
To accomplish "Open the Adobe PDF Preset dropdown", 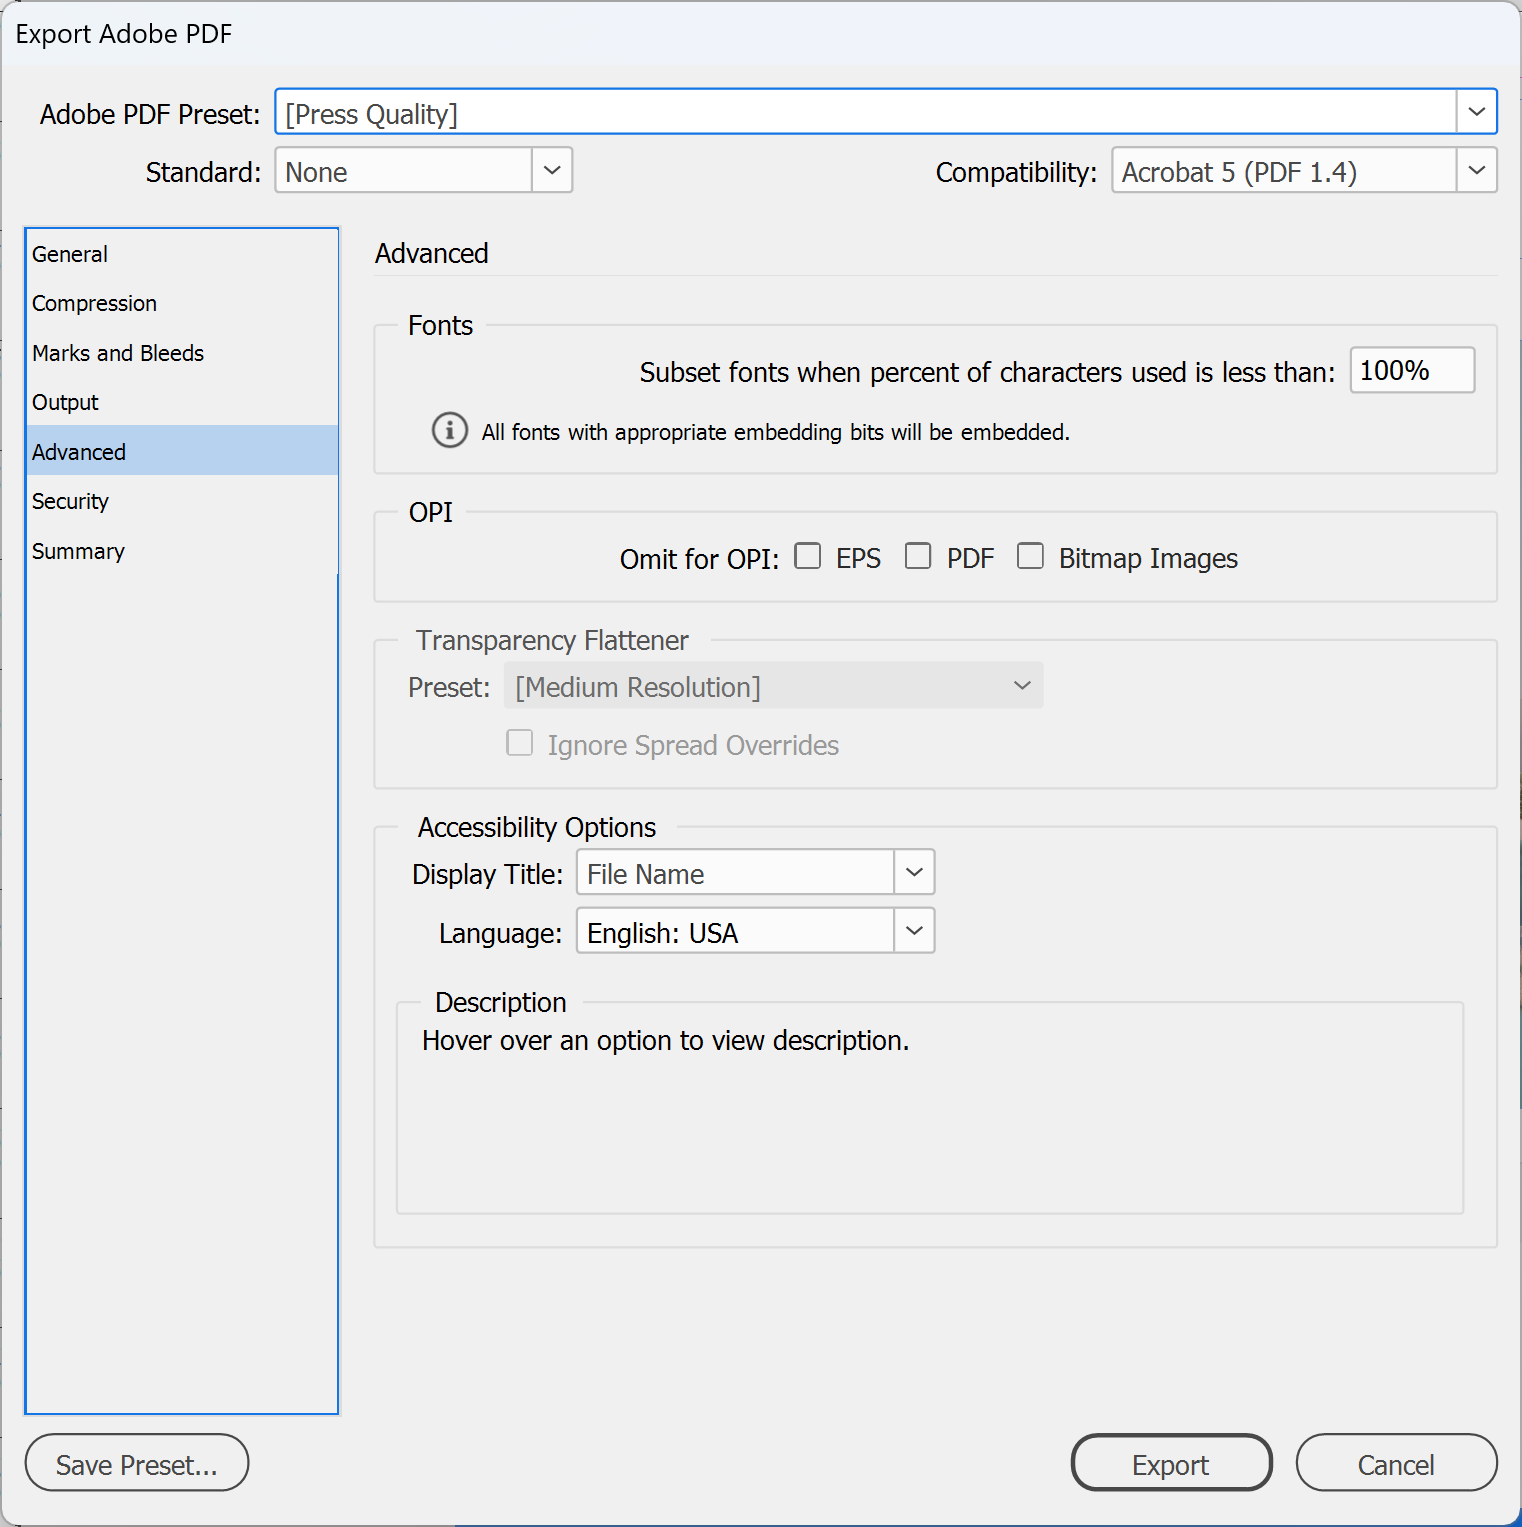I will tap(885, 112).
